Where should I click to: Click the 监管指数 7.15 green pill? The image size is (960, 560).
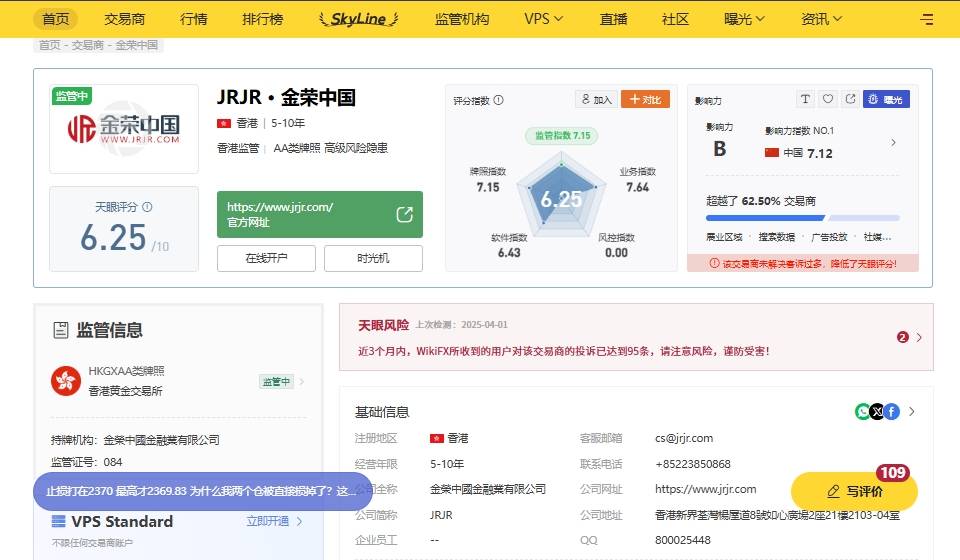tap(561, 135)
